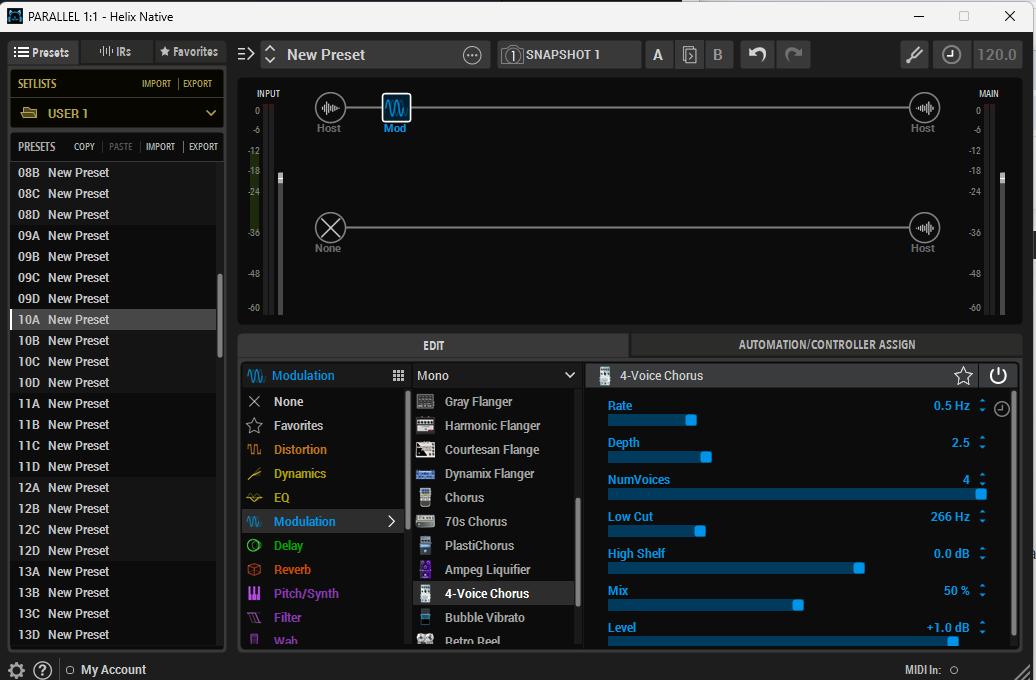
Task: Click the presets Import button
Action: tap(160, 147)
